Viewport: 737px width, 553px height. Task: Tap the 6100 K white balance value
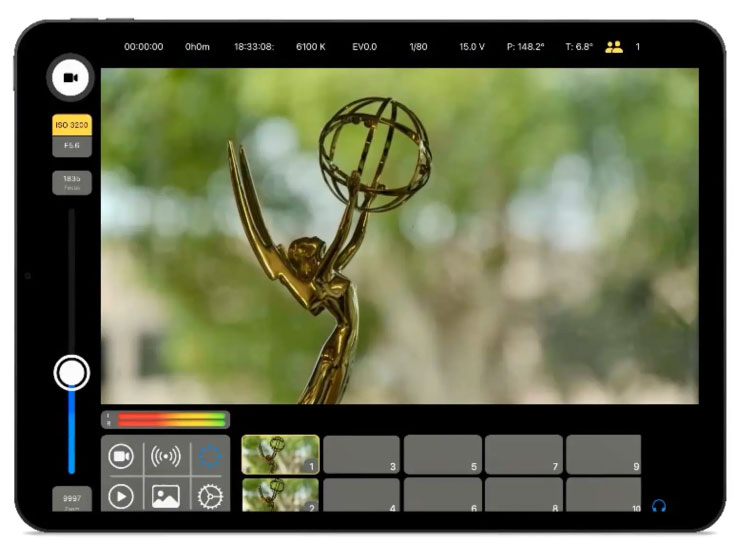point(311,47)
